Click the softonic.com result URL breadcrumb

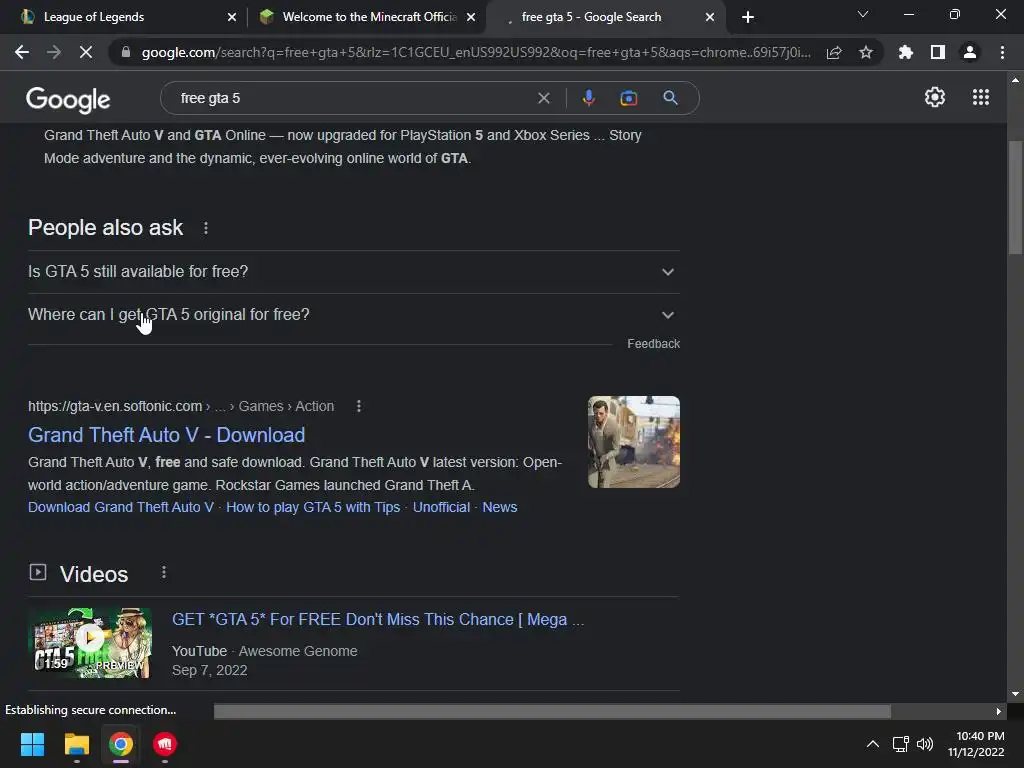coord(181,406)
